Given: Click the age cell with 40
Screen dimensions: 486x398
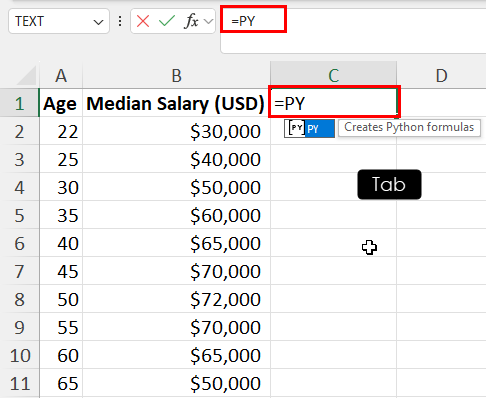Looking at the screenshot, I should (61, 243).
